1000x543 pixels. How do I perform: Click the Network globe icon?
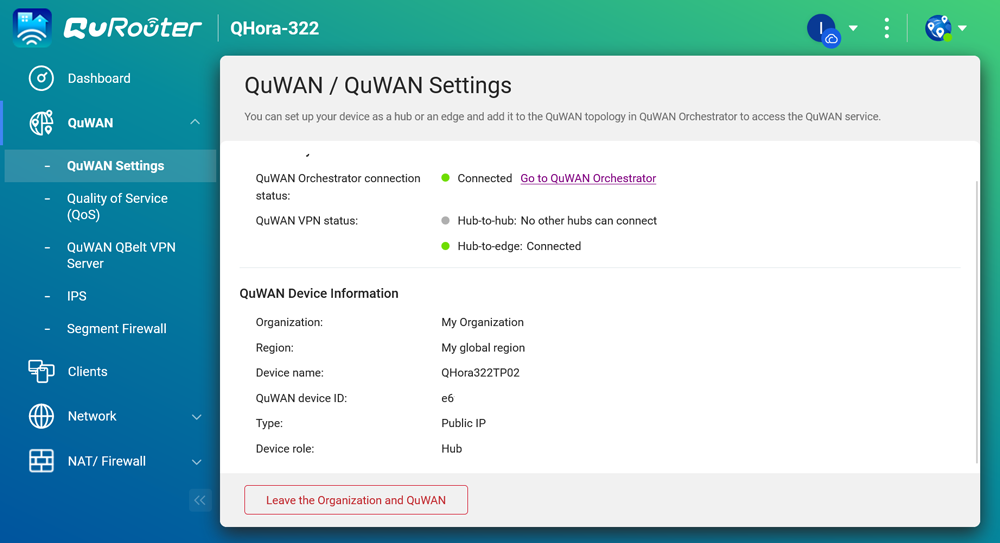(x=41, y=416)
